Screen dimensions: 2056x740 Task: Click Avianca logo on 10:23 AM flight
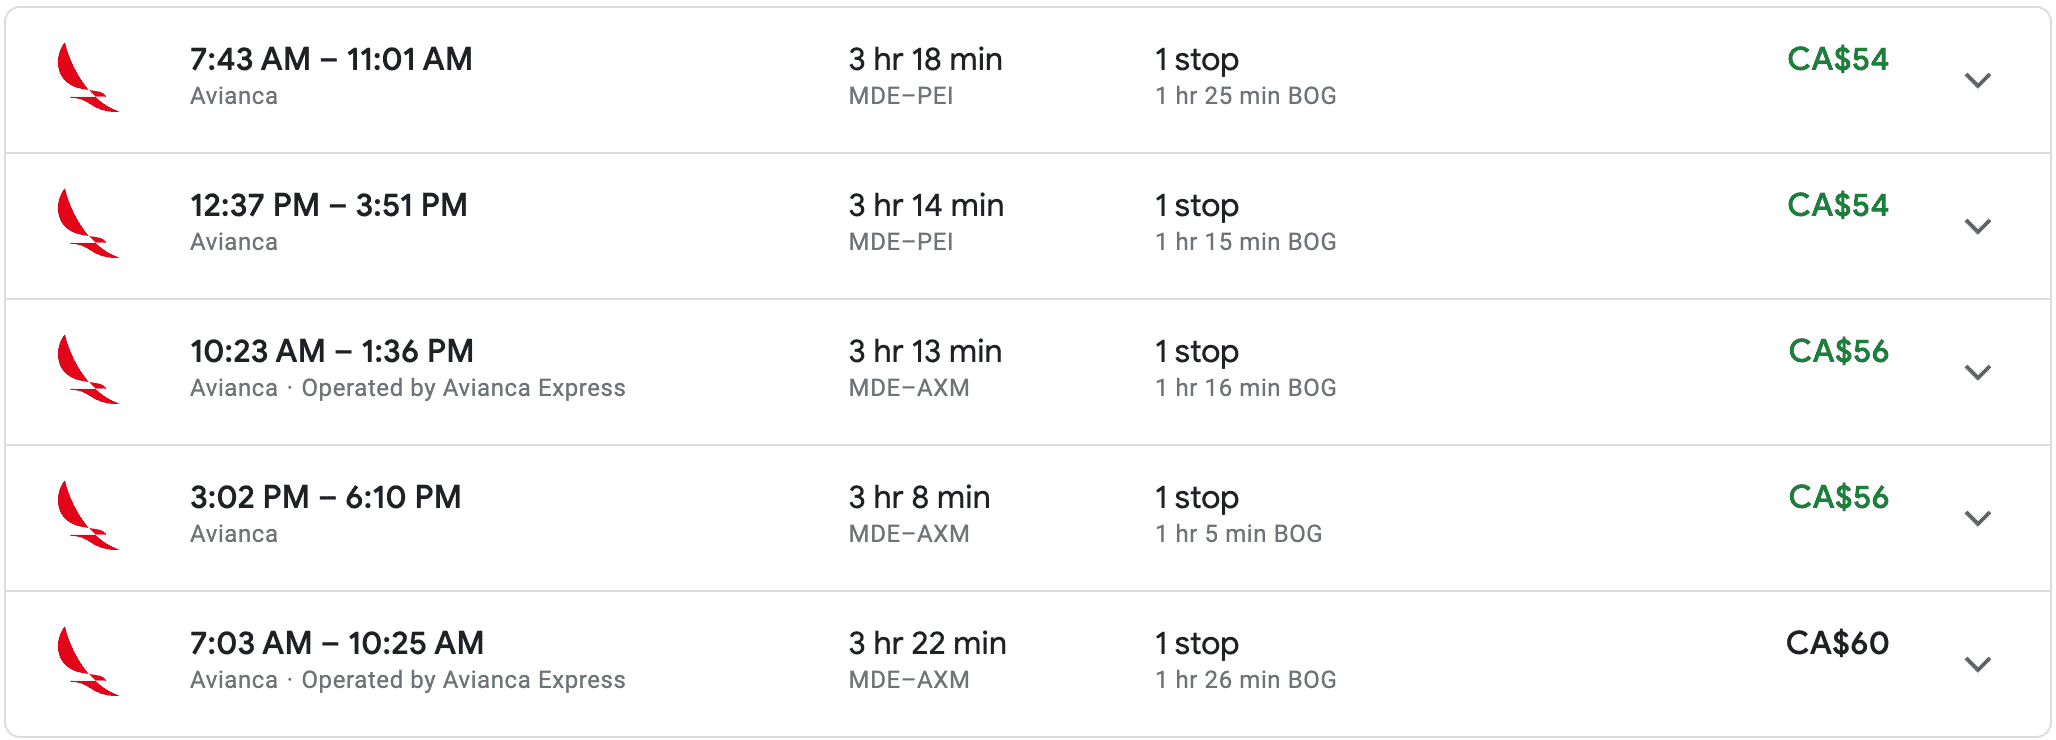88,370
